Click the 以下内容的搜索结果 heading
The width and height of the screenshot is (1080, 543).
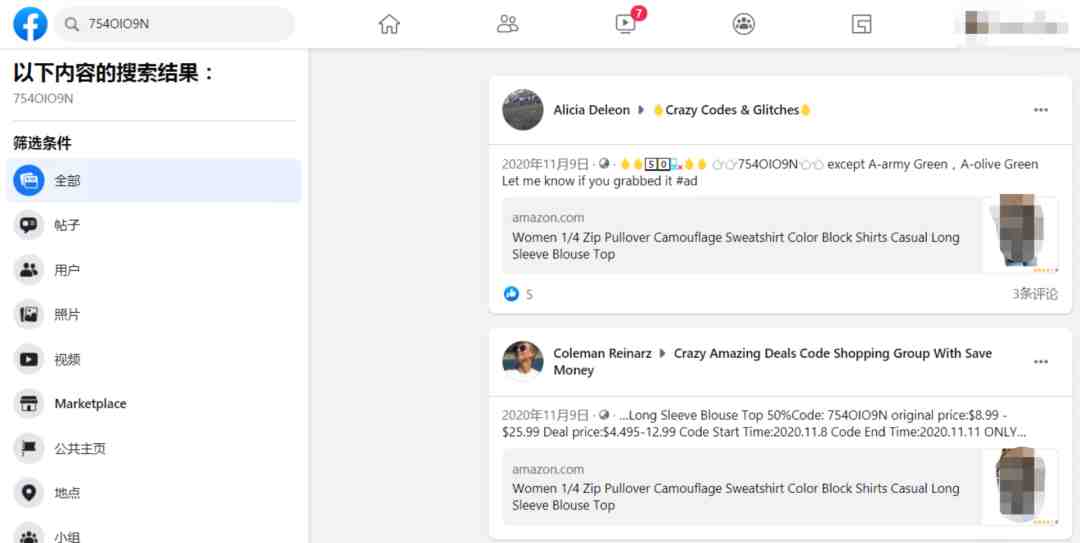tap(114, 72)
